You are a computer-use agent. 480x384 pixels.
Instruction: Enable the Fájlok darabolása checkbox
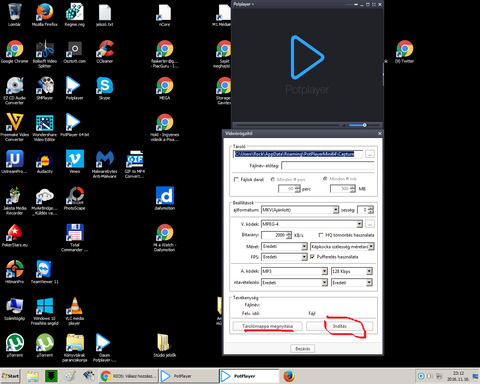[x=236, y=180]
